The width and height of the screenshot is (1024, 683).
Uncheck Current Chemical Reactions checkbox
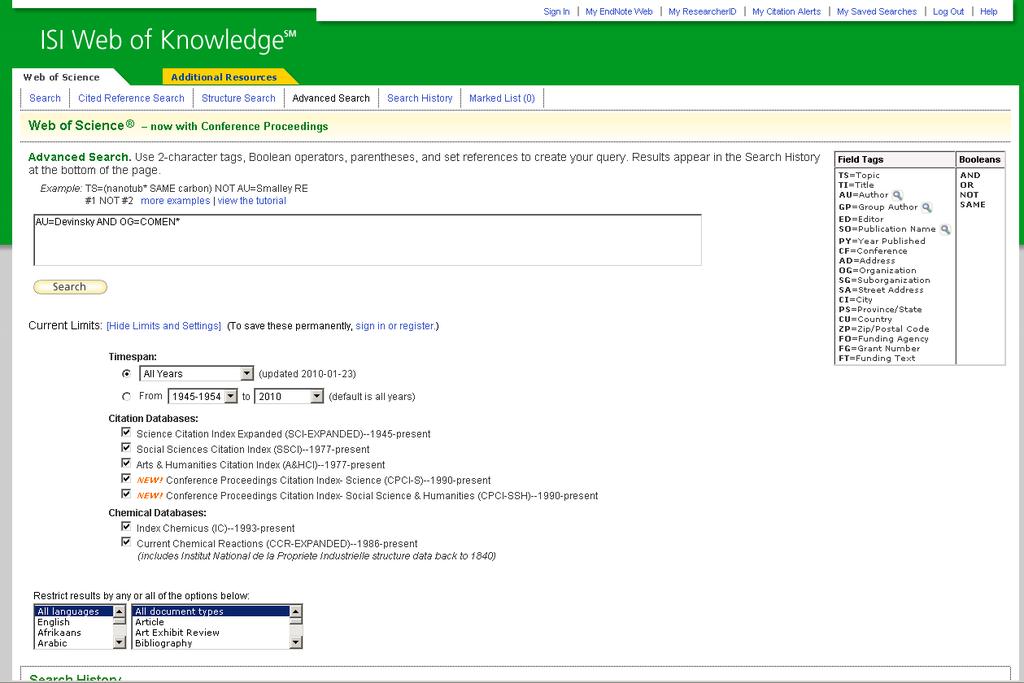126,542
